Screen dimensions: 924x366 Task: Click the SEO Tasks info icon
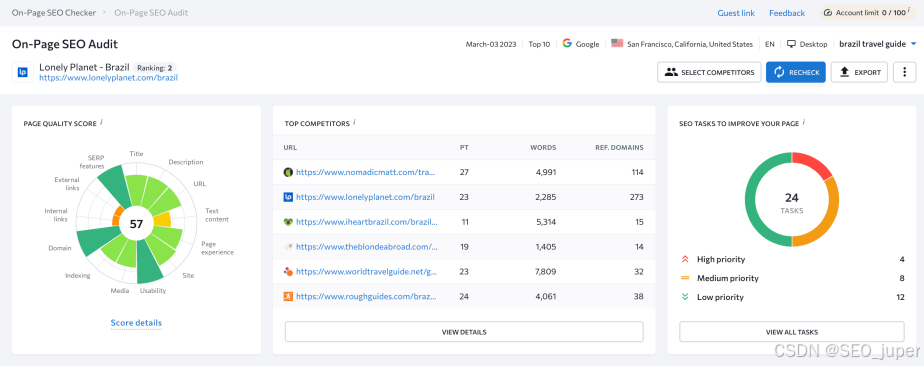(804, 122)
